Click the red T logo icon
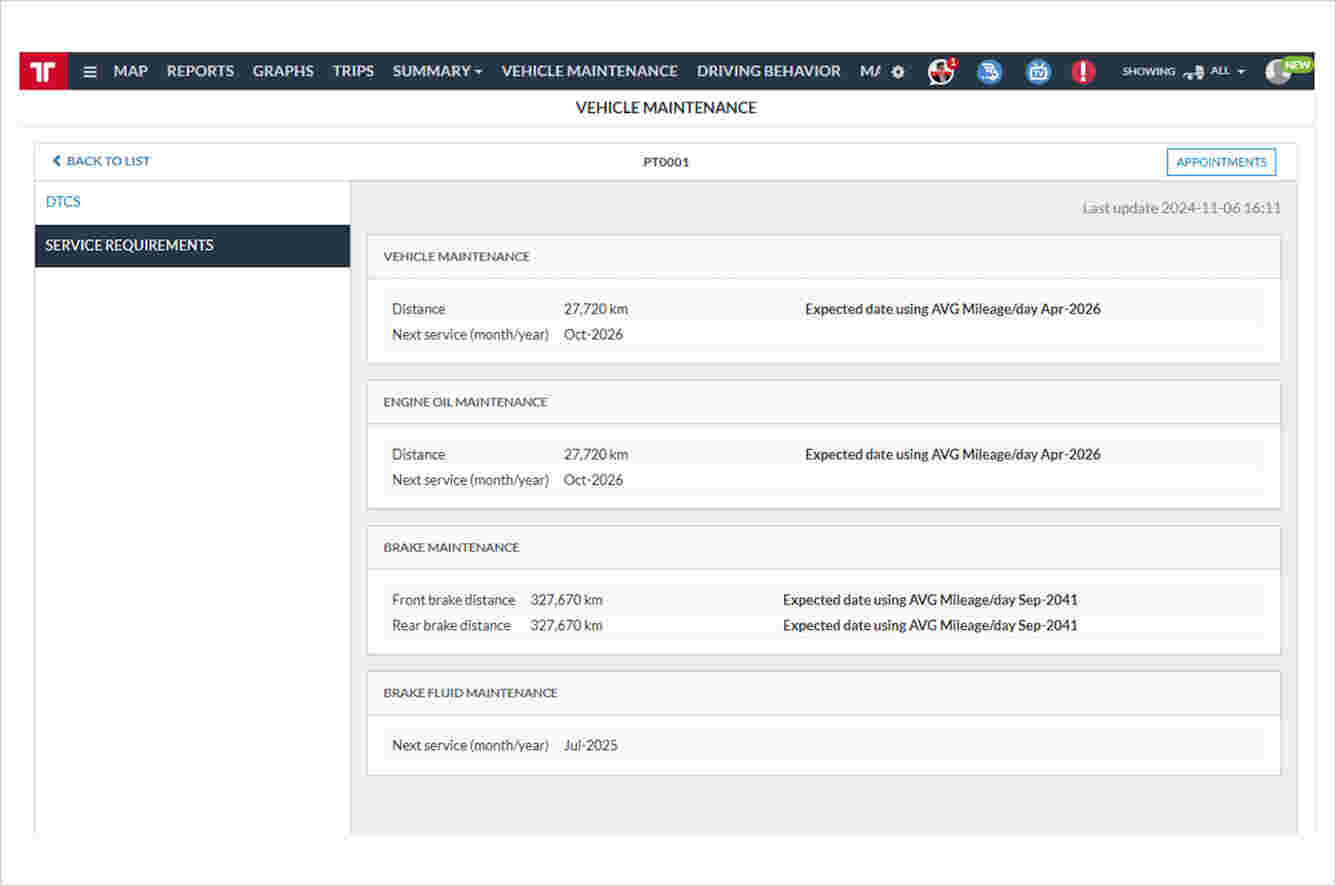 43,71
